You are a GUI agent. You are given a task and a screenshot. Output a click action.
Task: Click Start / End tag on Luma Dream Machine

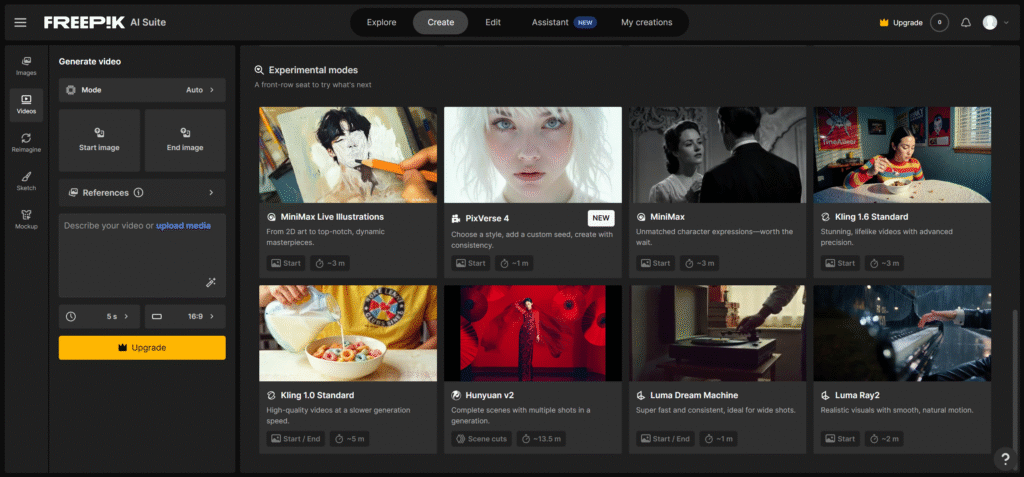click(665, 438)
